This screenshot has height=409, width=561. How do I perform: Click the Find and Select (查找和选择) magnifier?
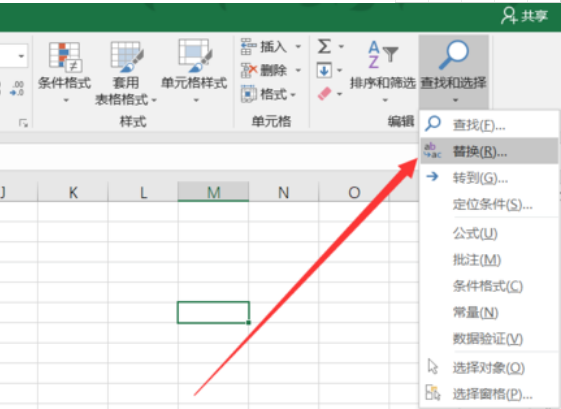click(454, 54)
